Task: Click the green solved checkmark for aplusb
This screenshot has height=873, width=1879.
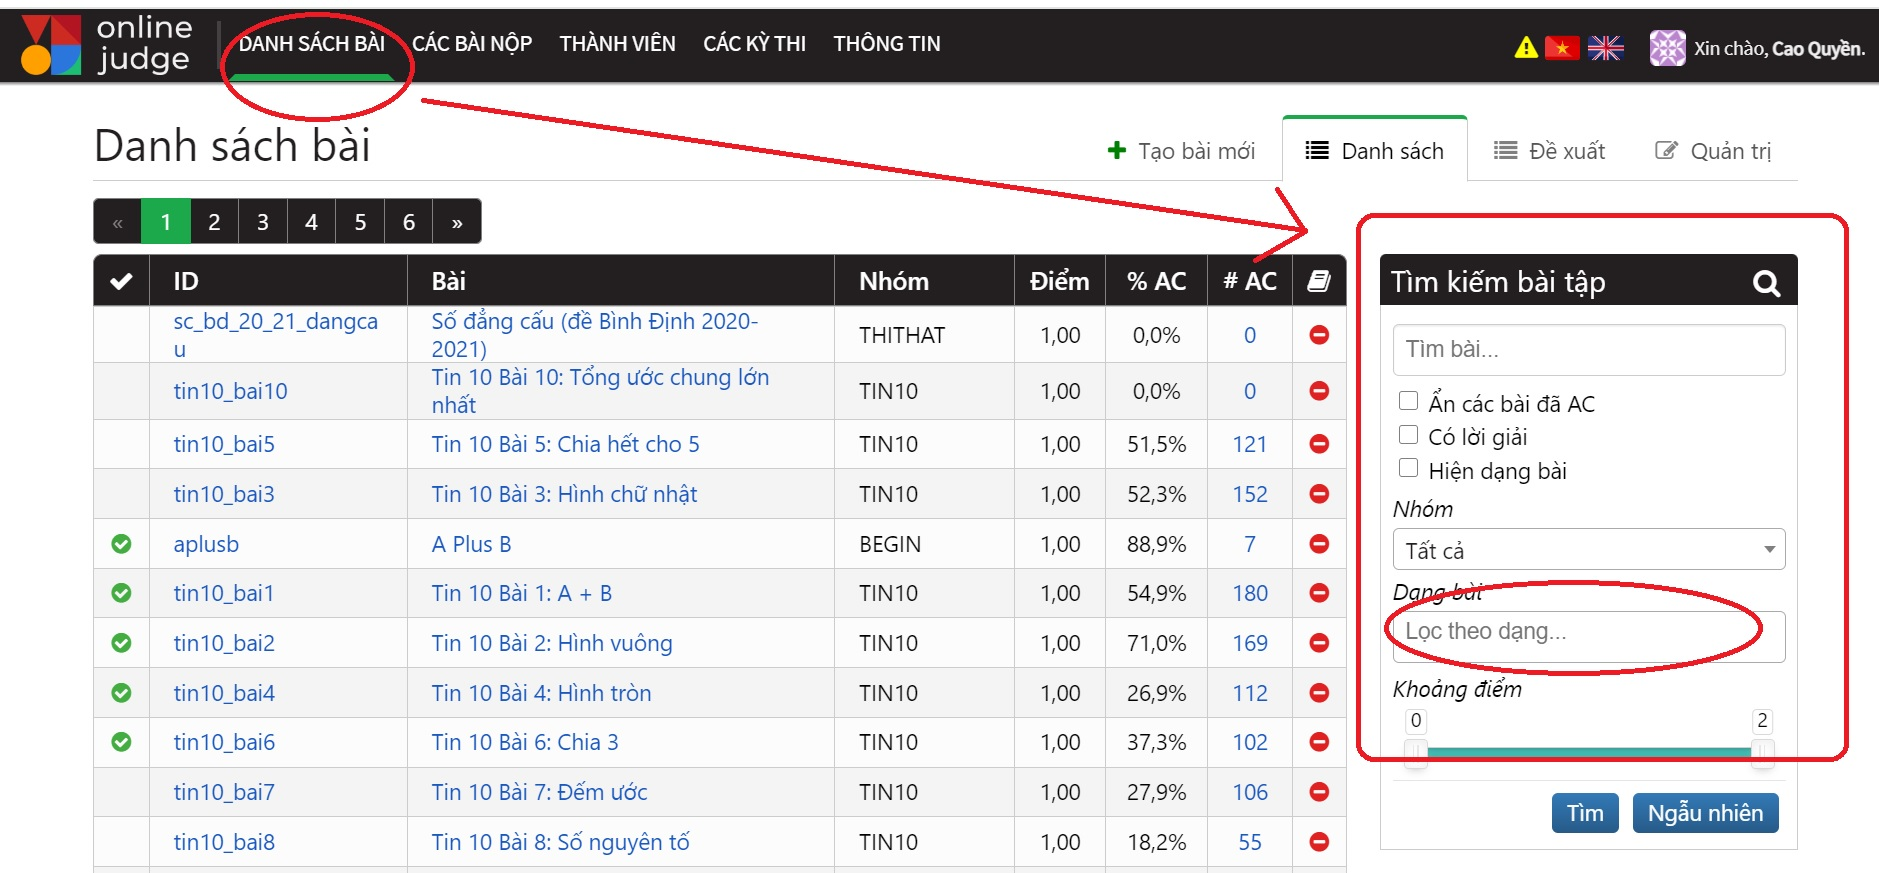Action: click(121, 544)
